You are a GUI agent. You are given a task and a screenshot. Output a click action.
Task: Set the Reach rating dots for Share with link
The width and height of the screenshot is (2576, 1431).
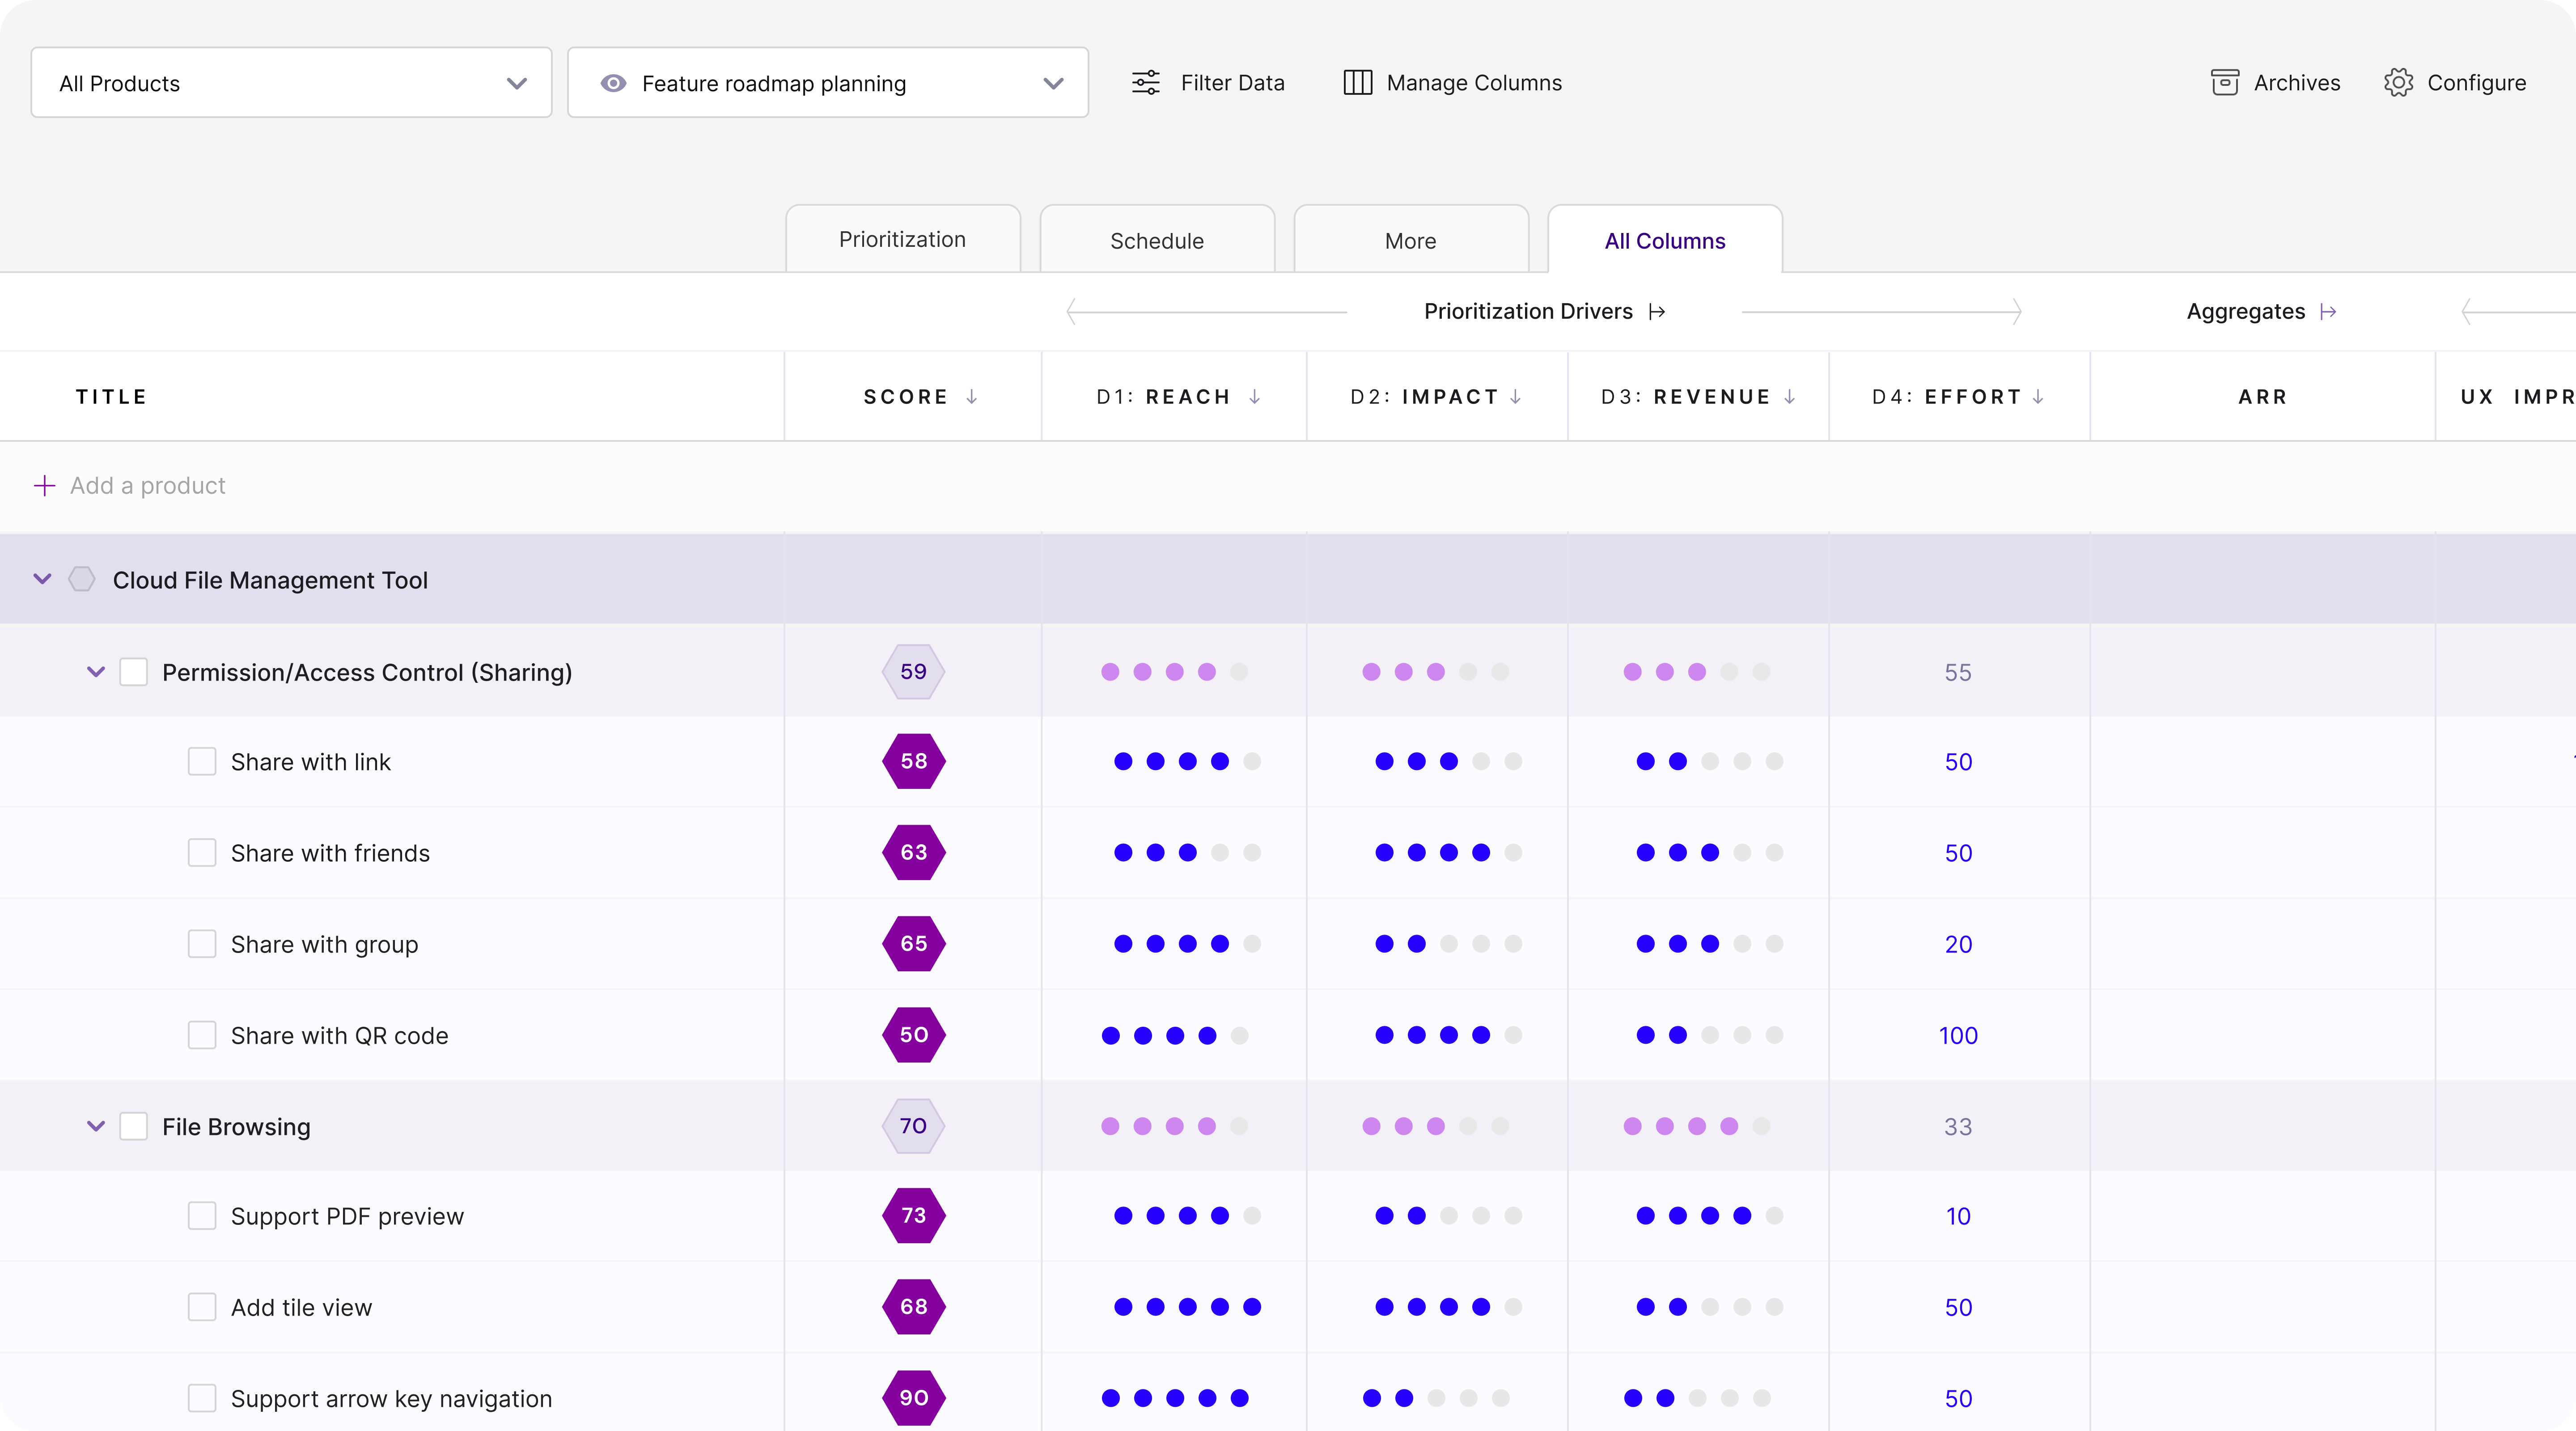pyautogui.click(x=1187, y=762)
